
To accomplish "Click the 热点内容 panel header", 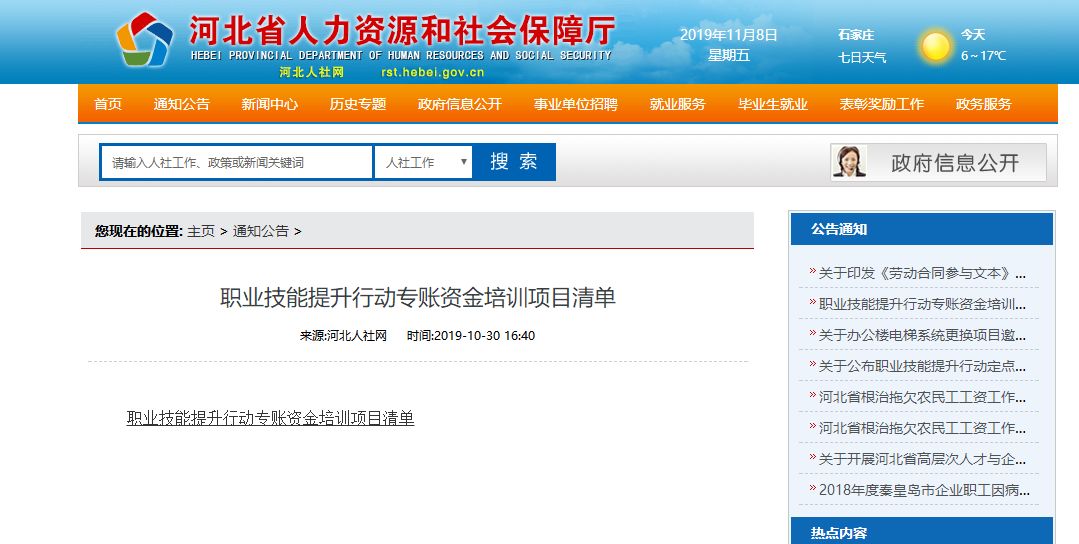I will pos(921,532).
